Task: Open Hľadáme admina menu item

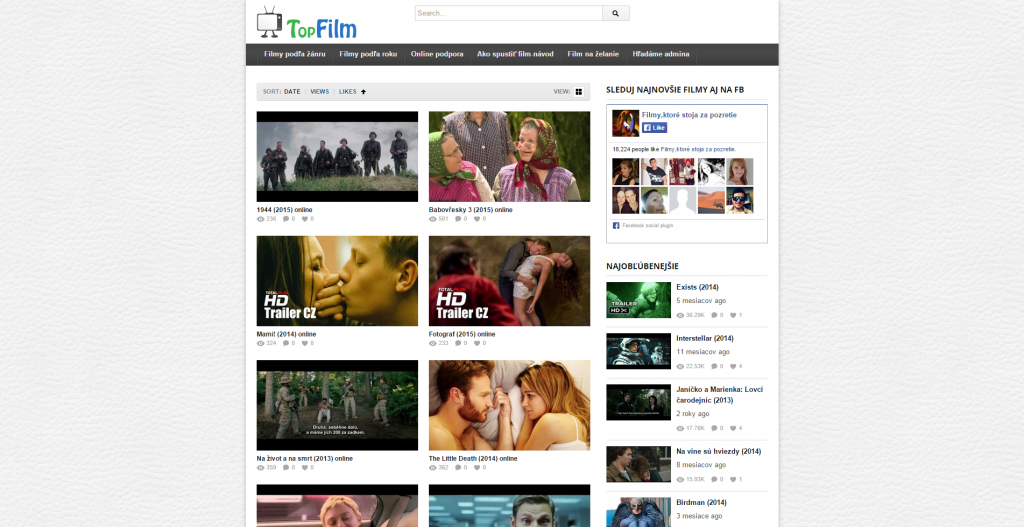Action: click(x=661, y=54)
